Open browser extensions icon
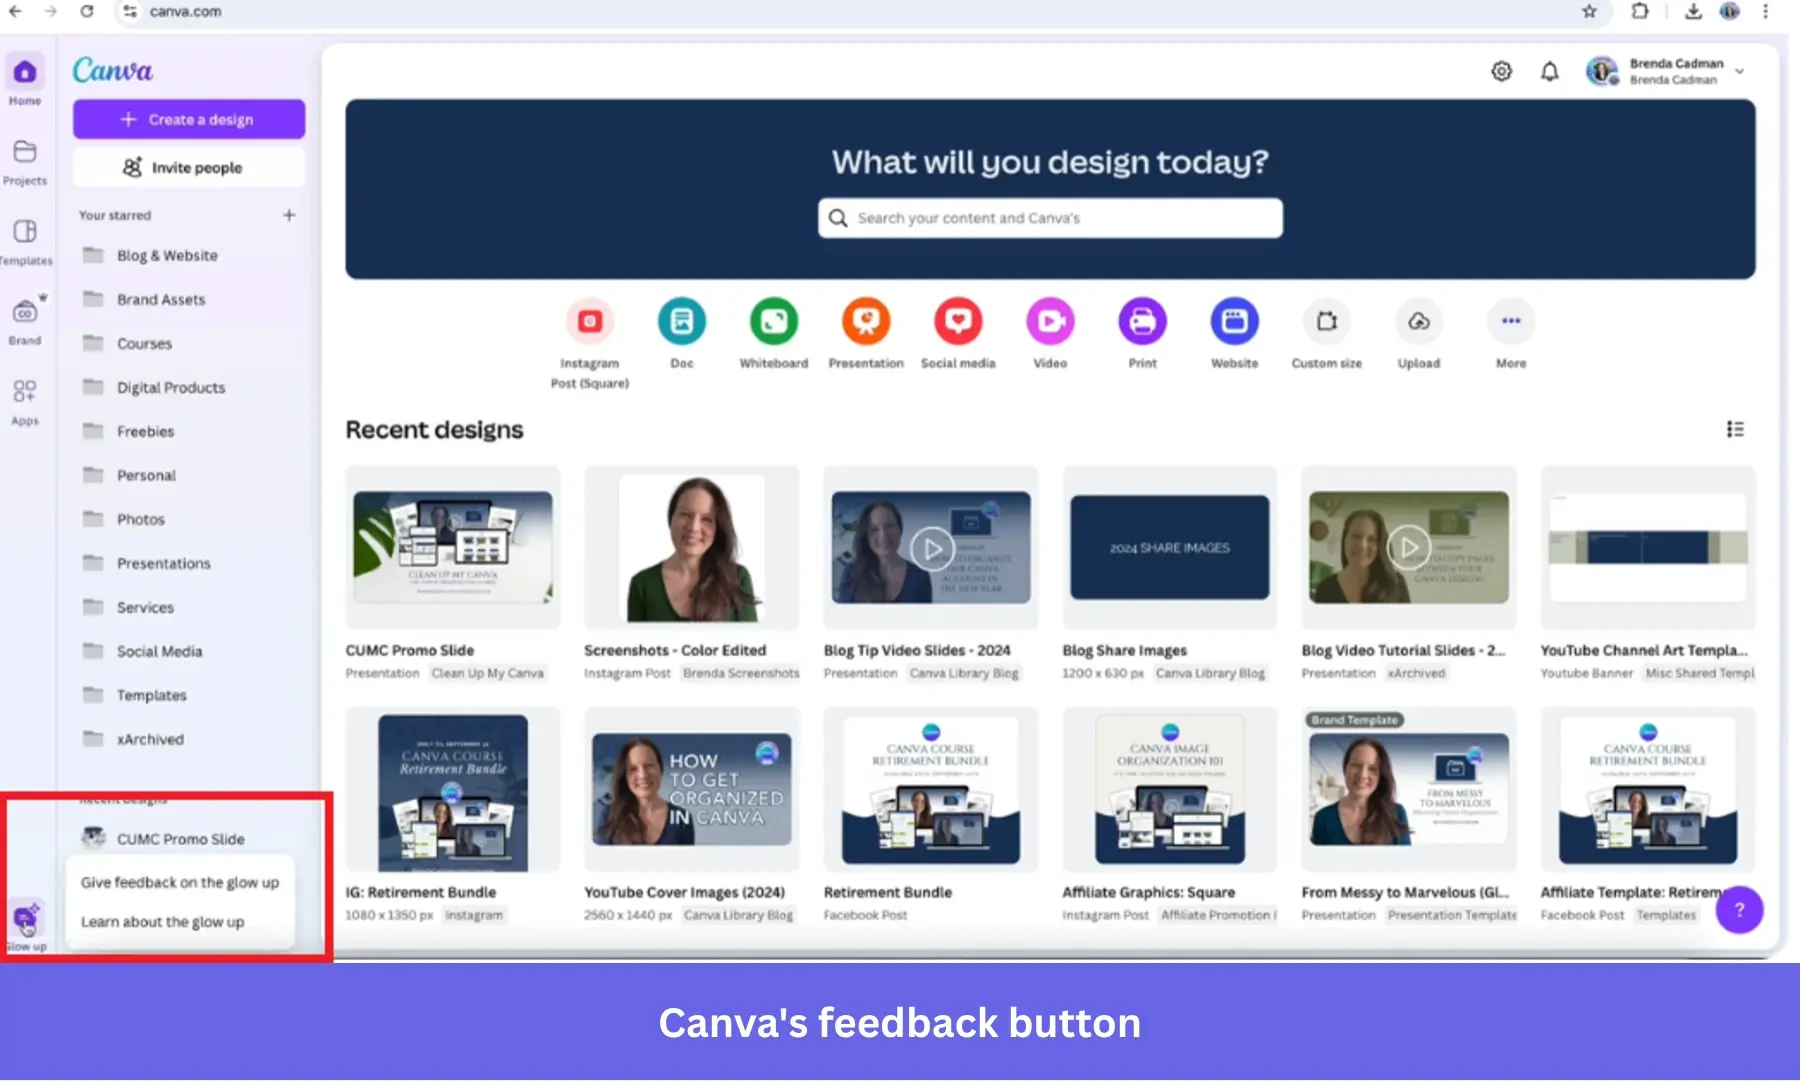The height and width of the screenshot is (1083, 1800). [1639, 12]
